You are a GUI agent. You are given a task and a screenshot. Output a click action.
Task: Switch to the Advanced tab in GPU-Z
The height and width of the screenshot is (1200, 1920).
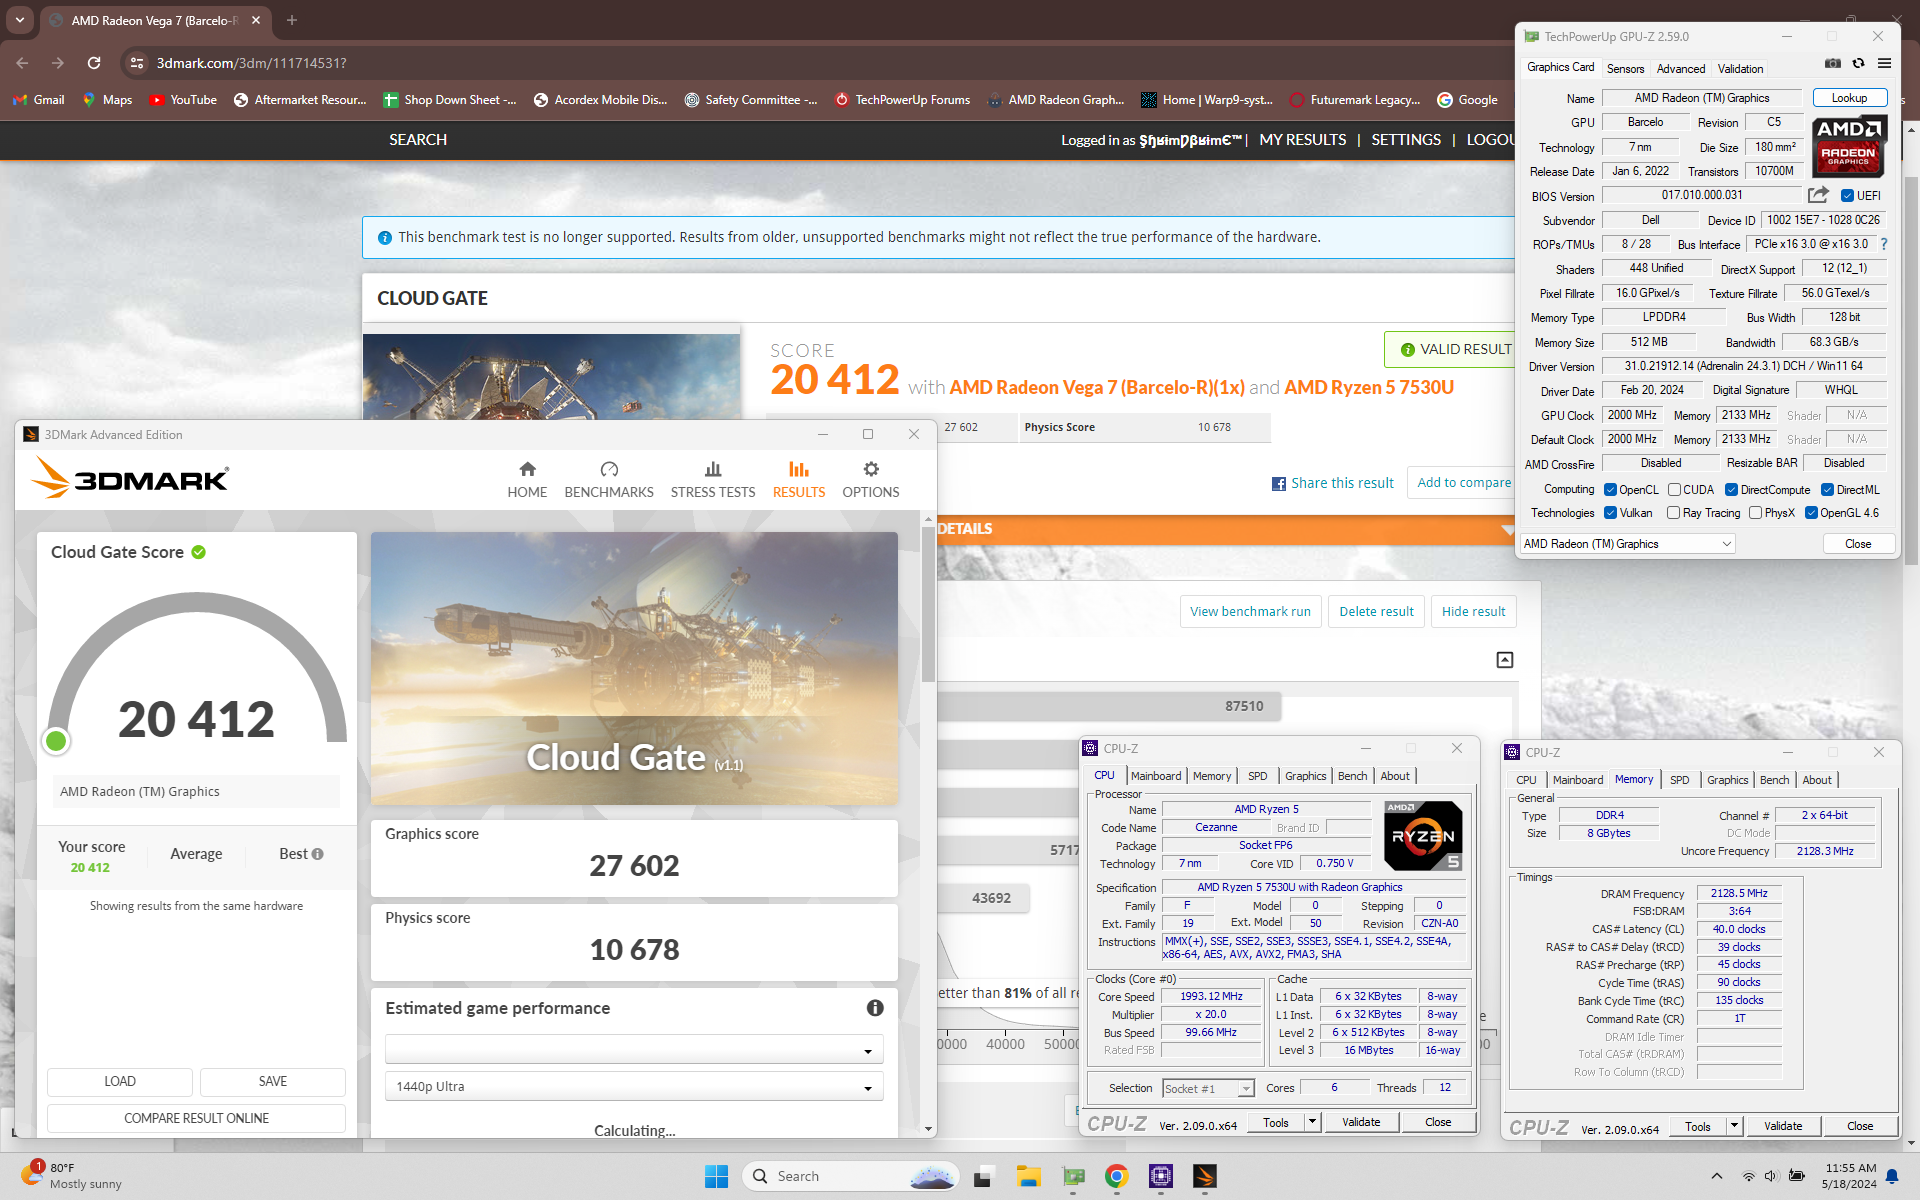click(1681, 69)
